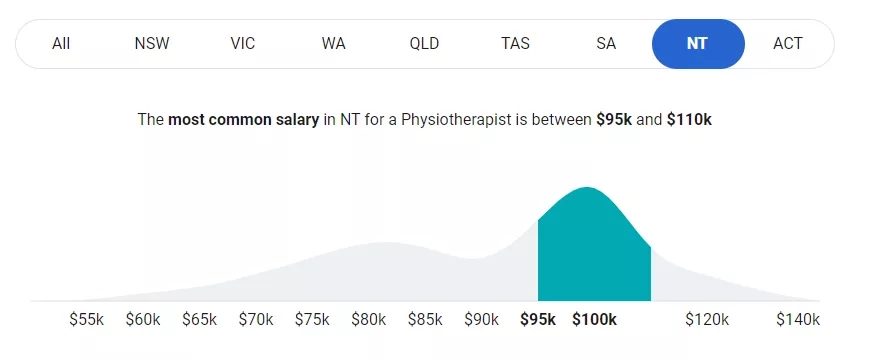
Task: Switch to the VIC tab
Action: (243, 44)
